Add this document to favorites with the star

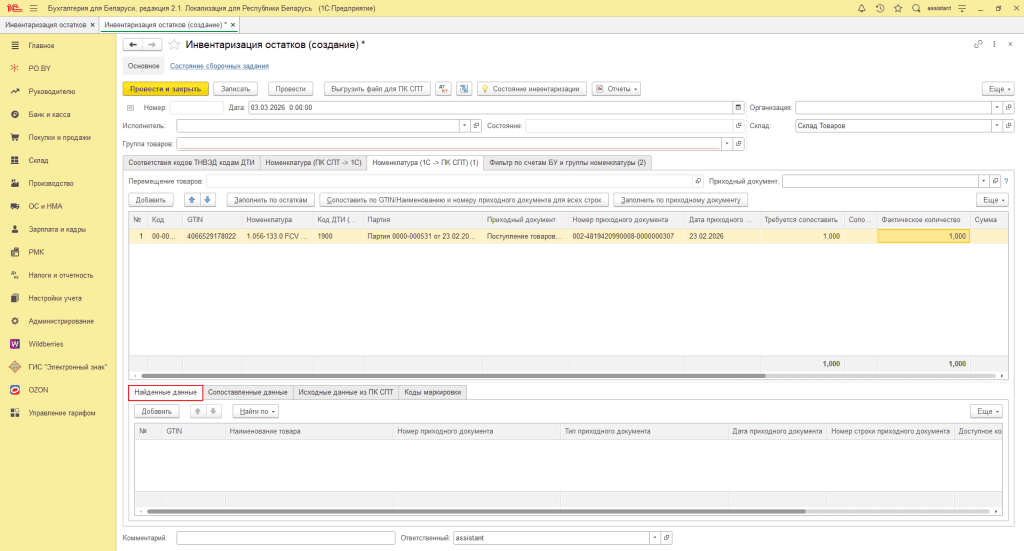(x=174, y=45)
